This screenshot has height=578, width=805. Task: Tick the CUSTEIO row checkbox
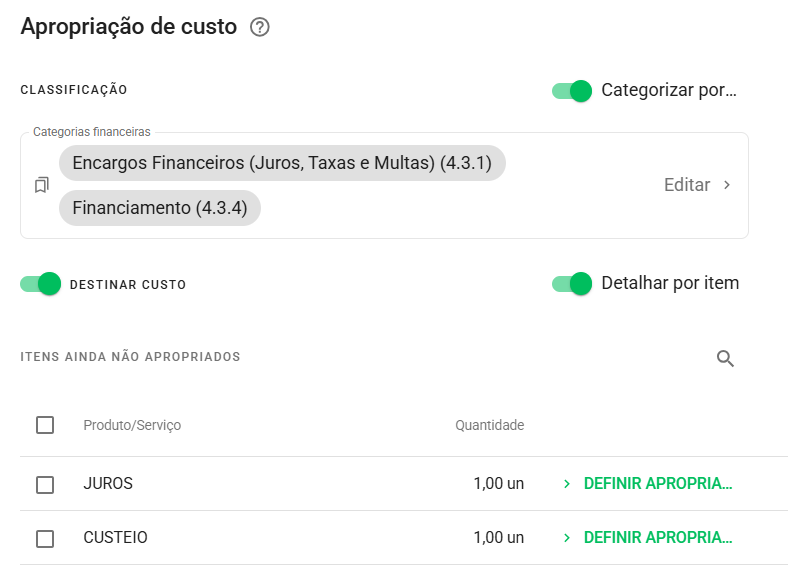coord(45,538)
